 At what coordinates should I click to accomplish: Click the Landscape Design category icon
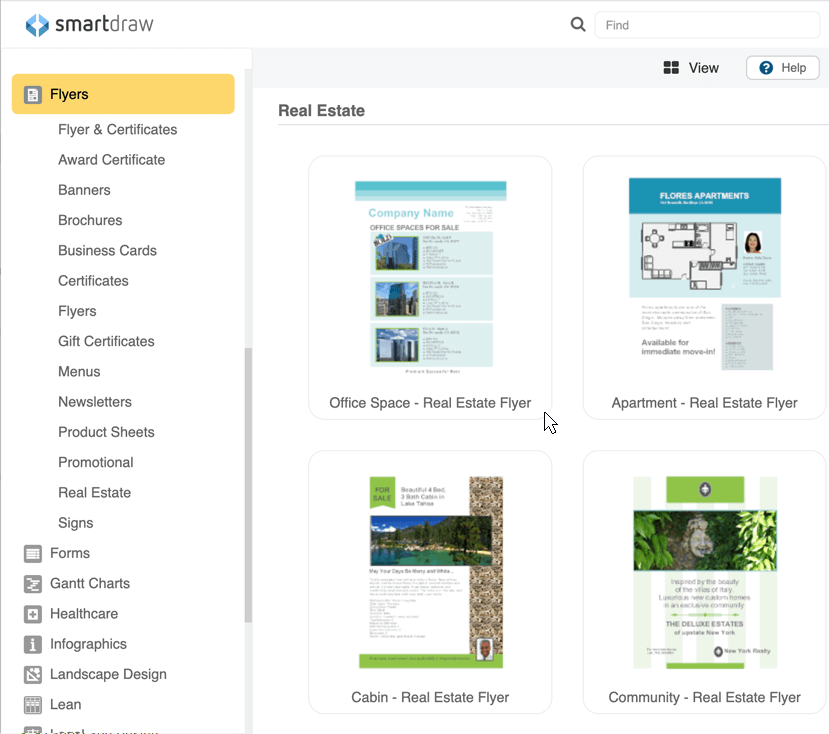pos(33,674)
